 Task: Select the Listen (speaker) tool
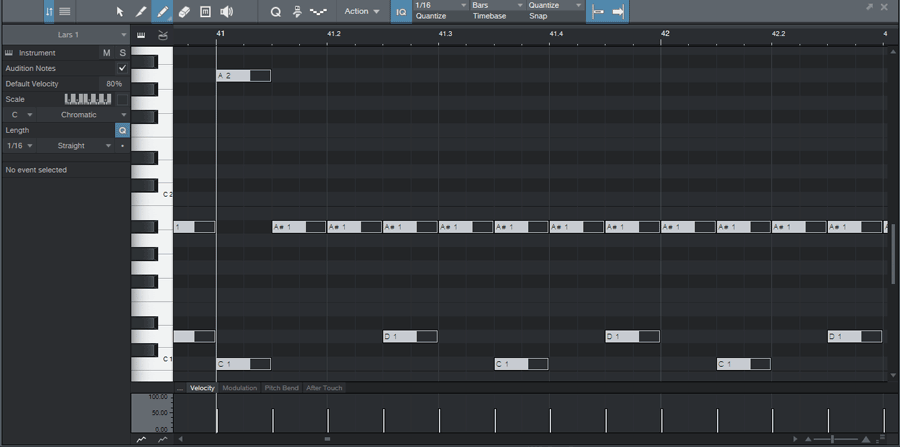[227, 11]
